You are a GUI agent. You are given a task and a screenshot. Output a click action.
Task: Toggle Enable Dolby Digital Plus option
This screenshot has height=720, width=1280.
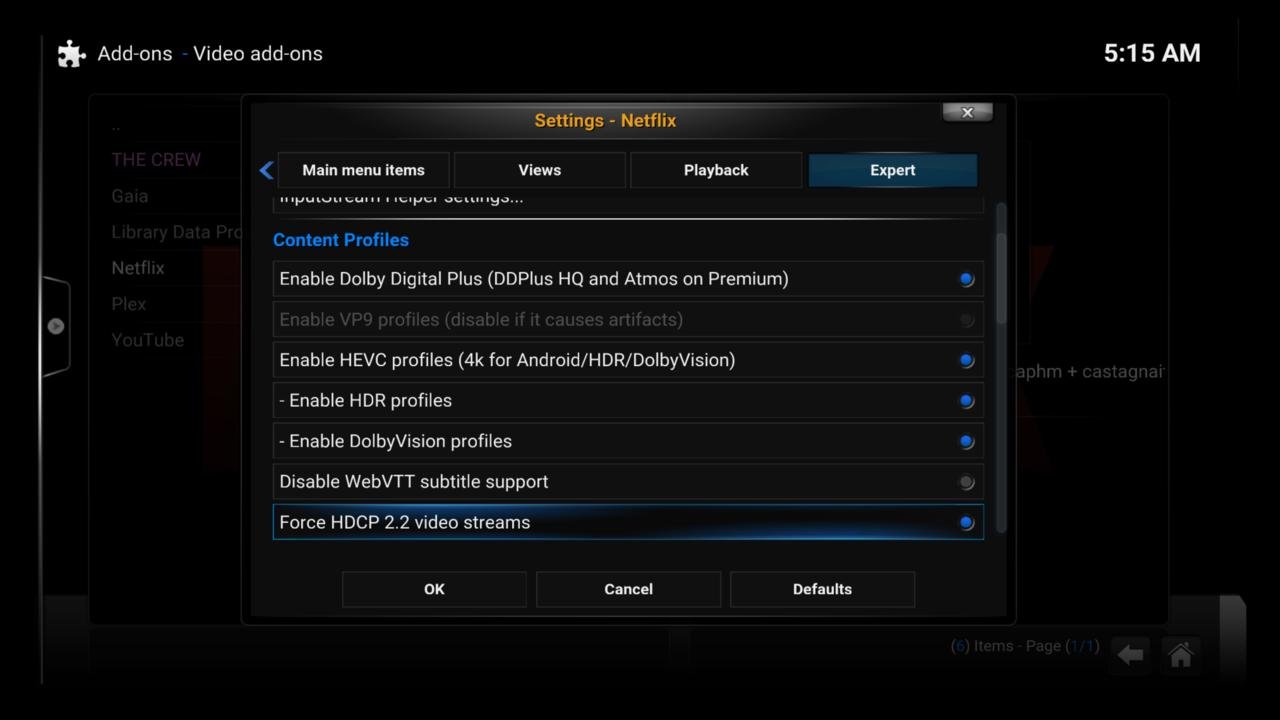point(628,279)
